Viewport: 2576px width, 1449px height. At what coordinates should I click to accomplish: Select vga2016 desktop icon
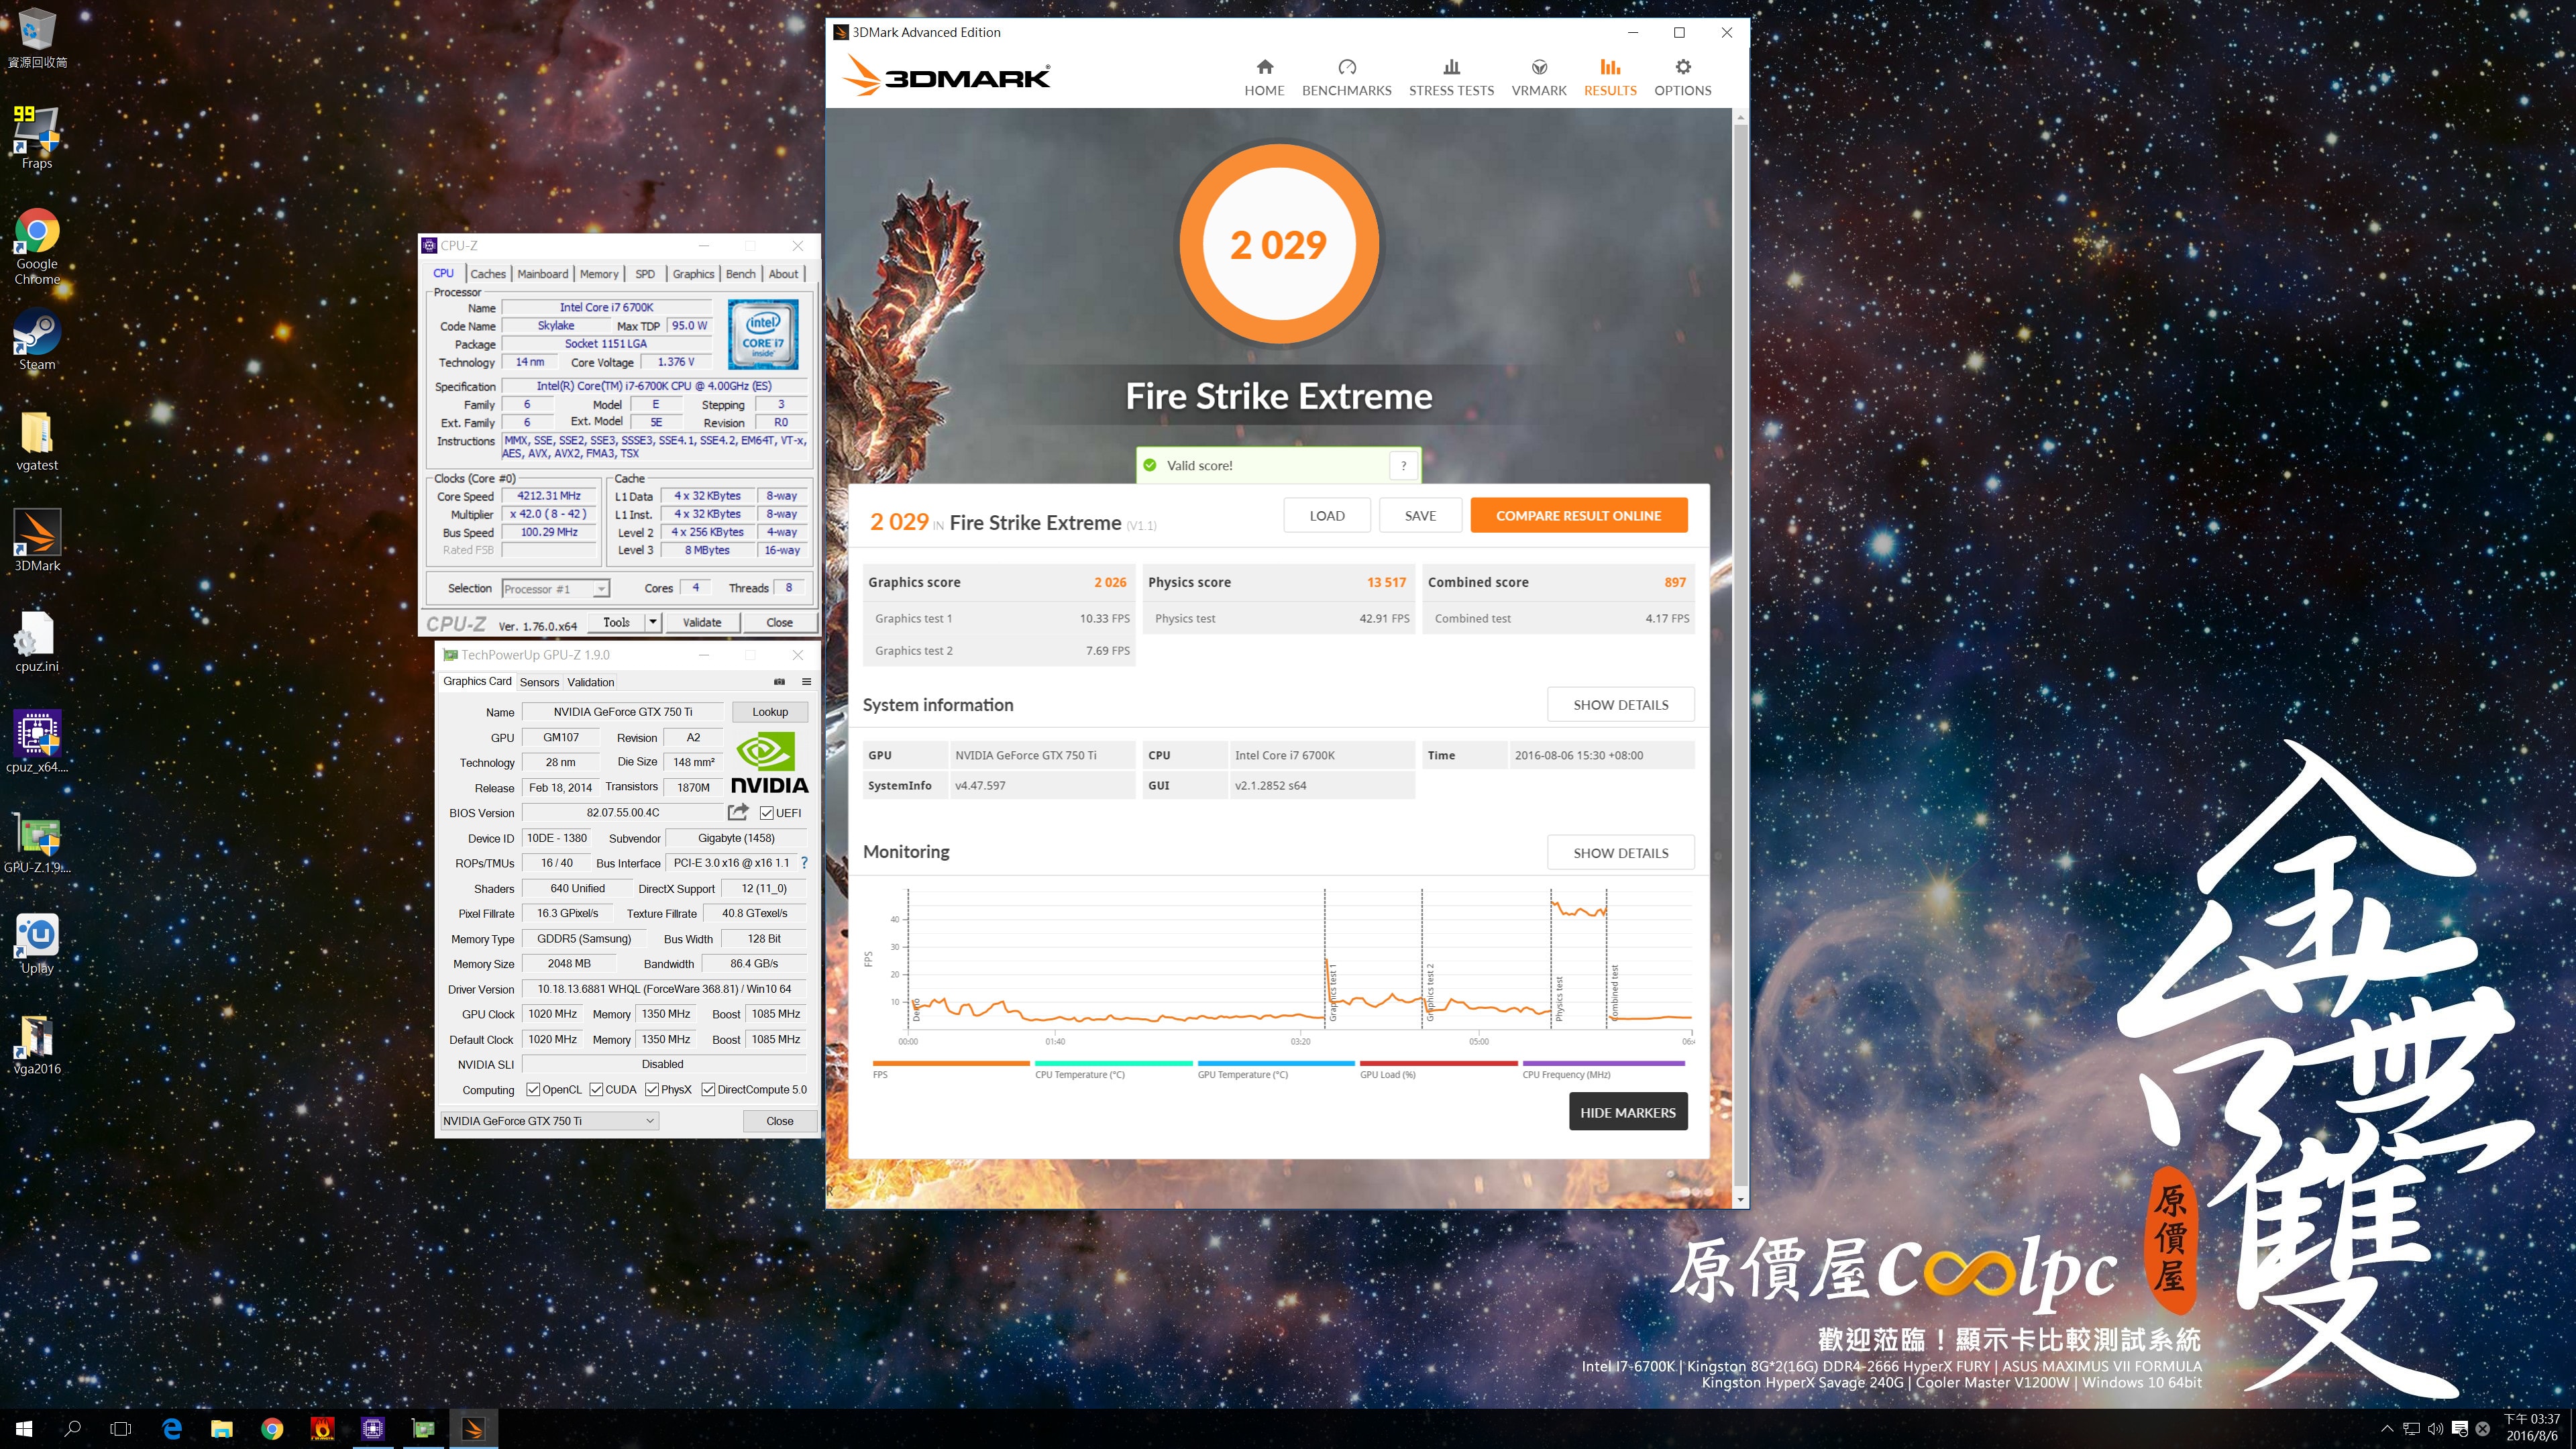37,1045
